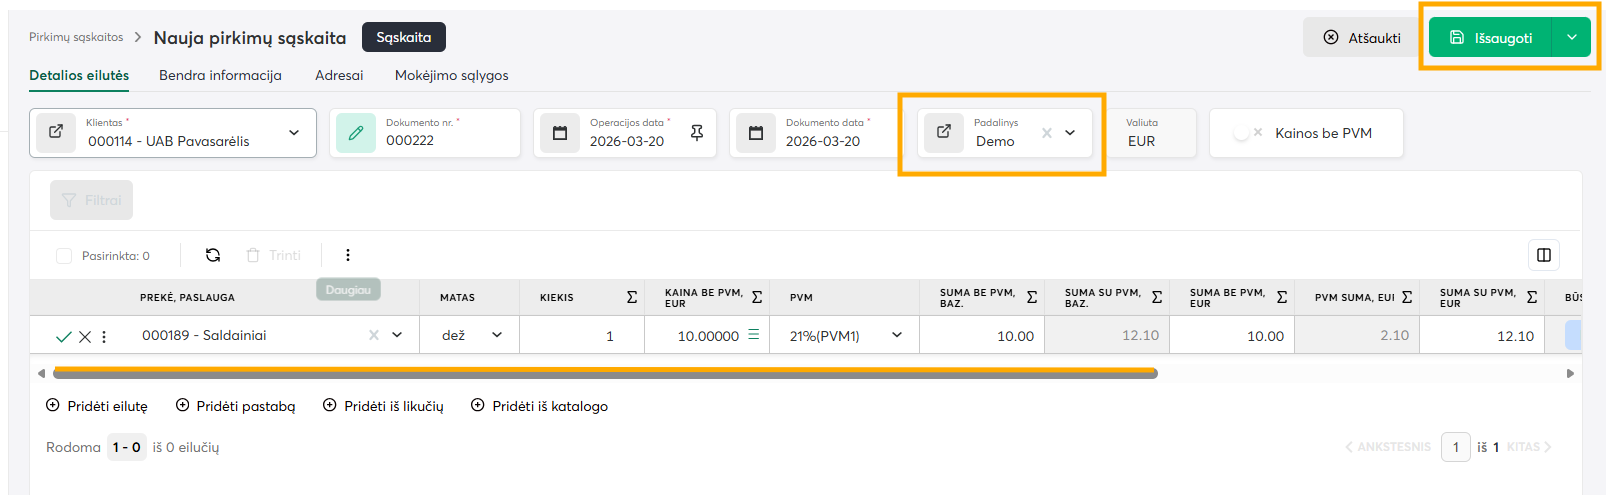Open the column layout settings icon
This screenshot has width=1606, height=495.
(x=1543, y=255)
